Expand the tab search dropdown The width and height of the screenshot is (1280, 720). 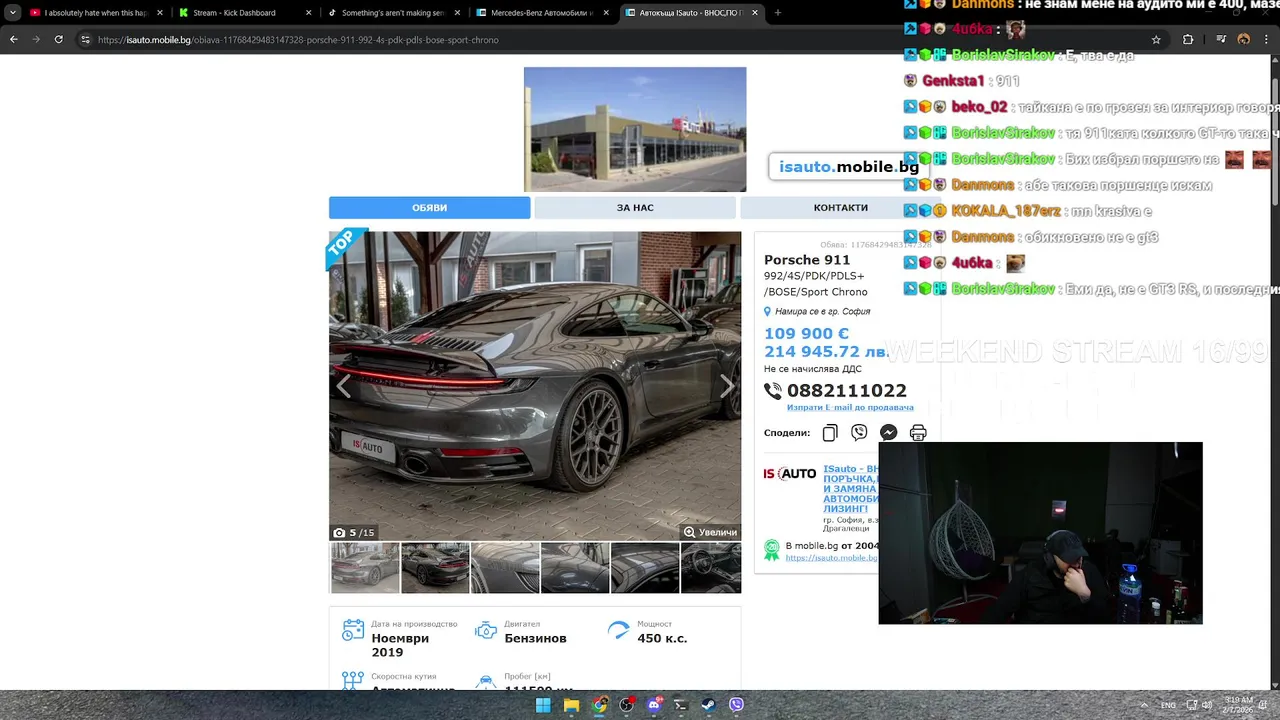tap(12, 13)
